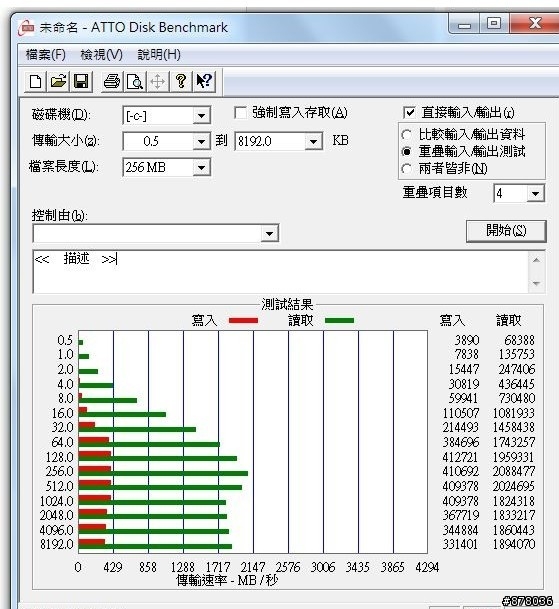Click the 開始(S) start button
The width and height of the screenshot is (559, 609).
[506, 231]
